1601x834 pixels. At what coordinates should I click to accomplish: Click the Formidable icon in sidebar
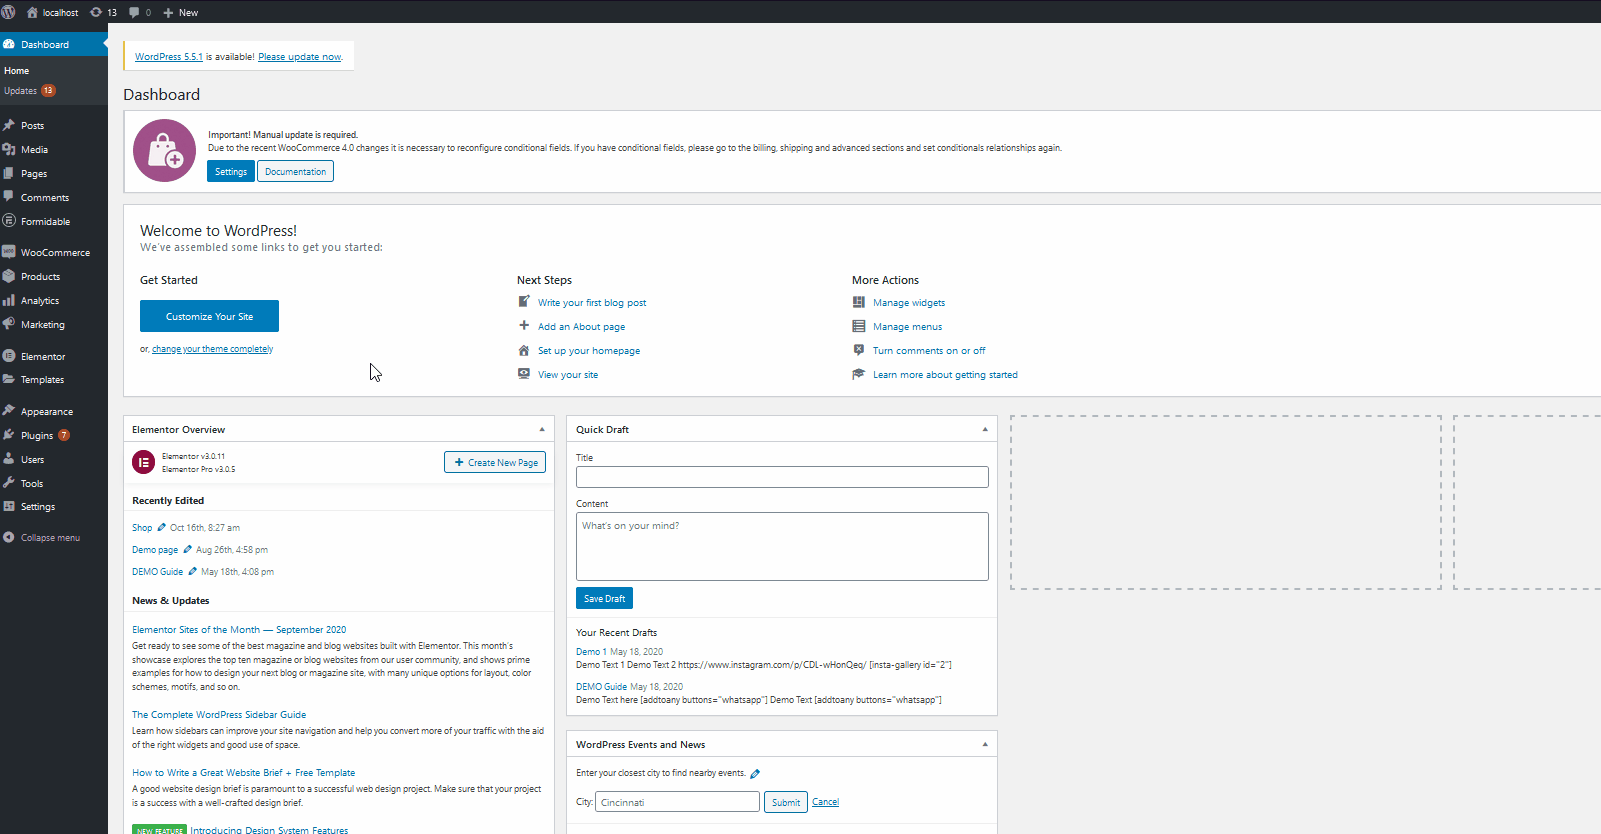click(9, 221)
